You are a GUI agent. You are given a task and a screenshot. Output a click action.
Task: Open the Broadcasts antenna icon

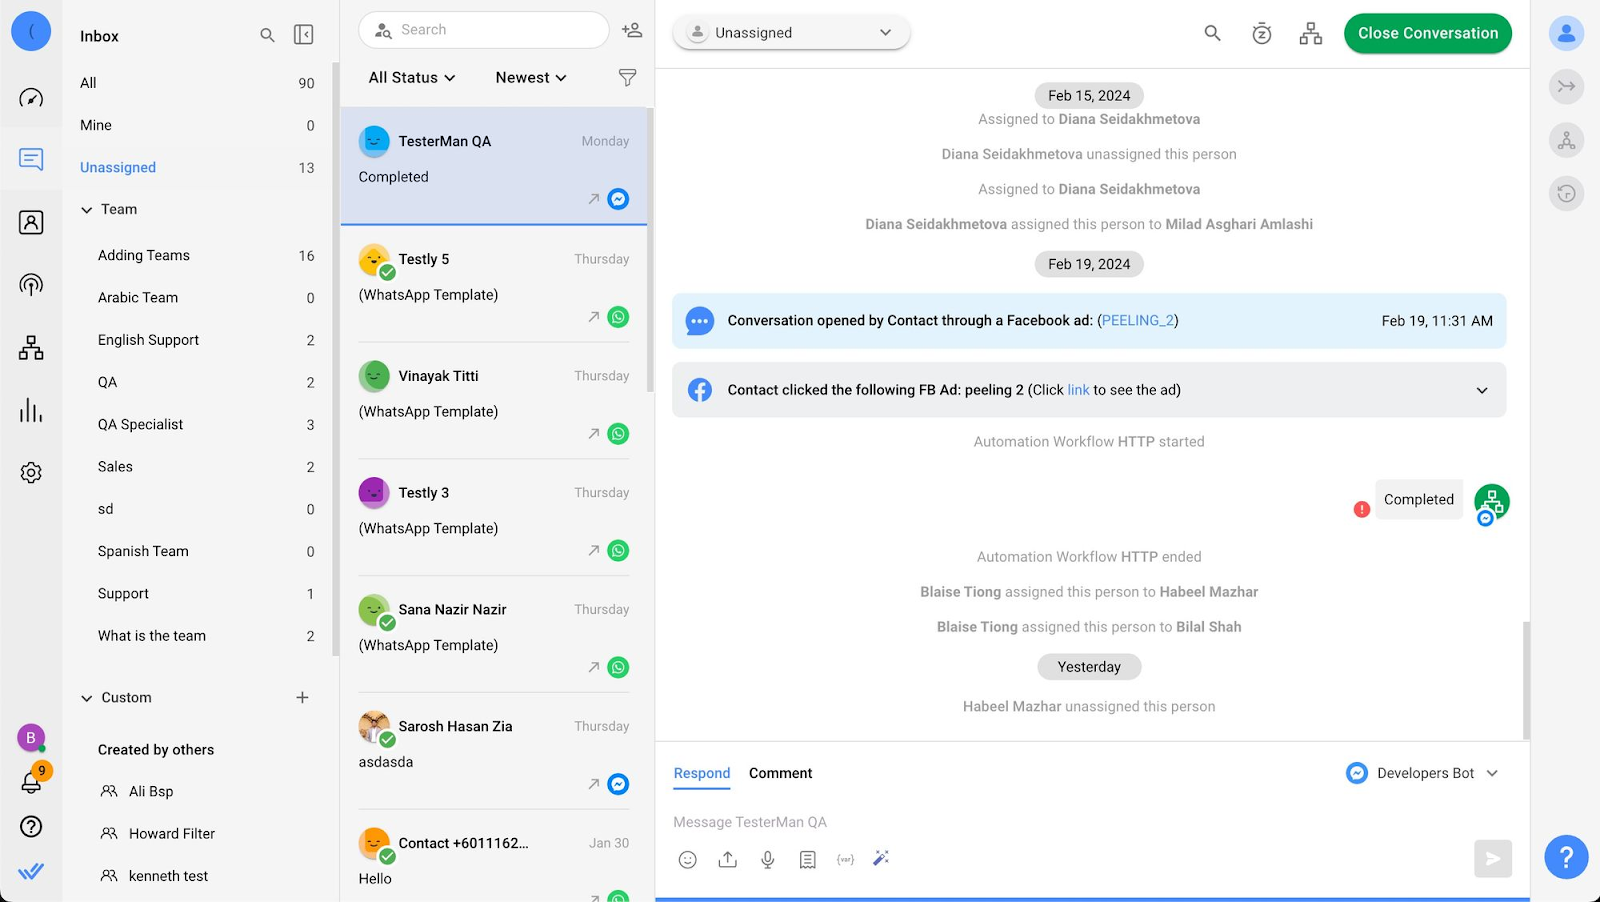[x=31, y=285]
